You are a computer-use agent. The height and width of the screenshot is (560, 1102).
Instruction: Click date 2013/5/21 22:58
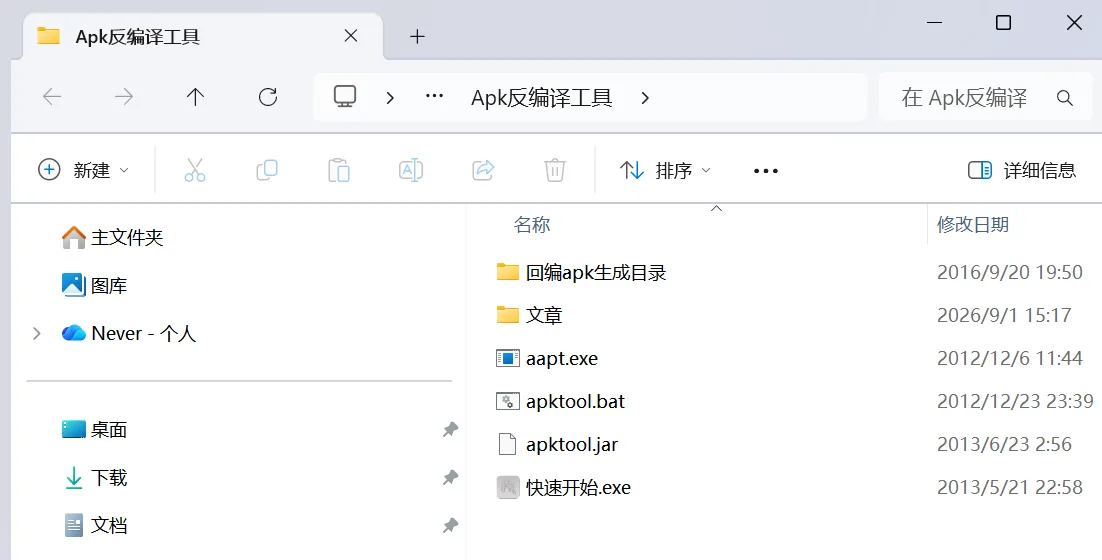pyautogui.click(x=1009, y=487)
